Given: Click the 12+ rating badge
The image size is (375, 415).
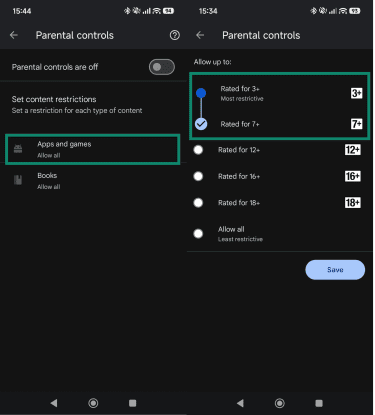Looking at the screenshot, I should pyautogui.click(x=353, y=150).
